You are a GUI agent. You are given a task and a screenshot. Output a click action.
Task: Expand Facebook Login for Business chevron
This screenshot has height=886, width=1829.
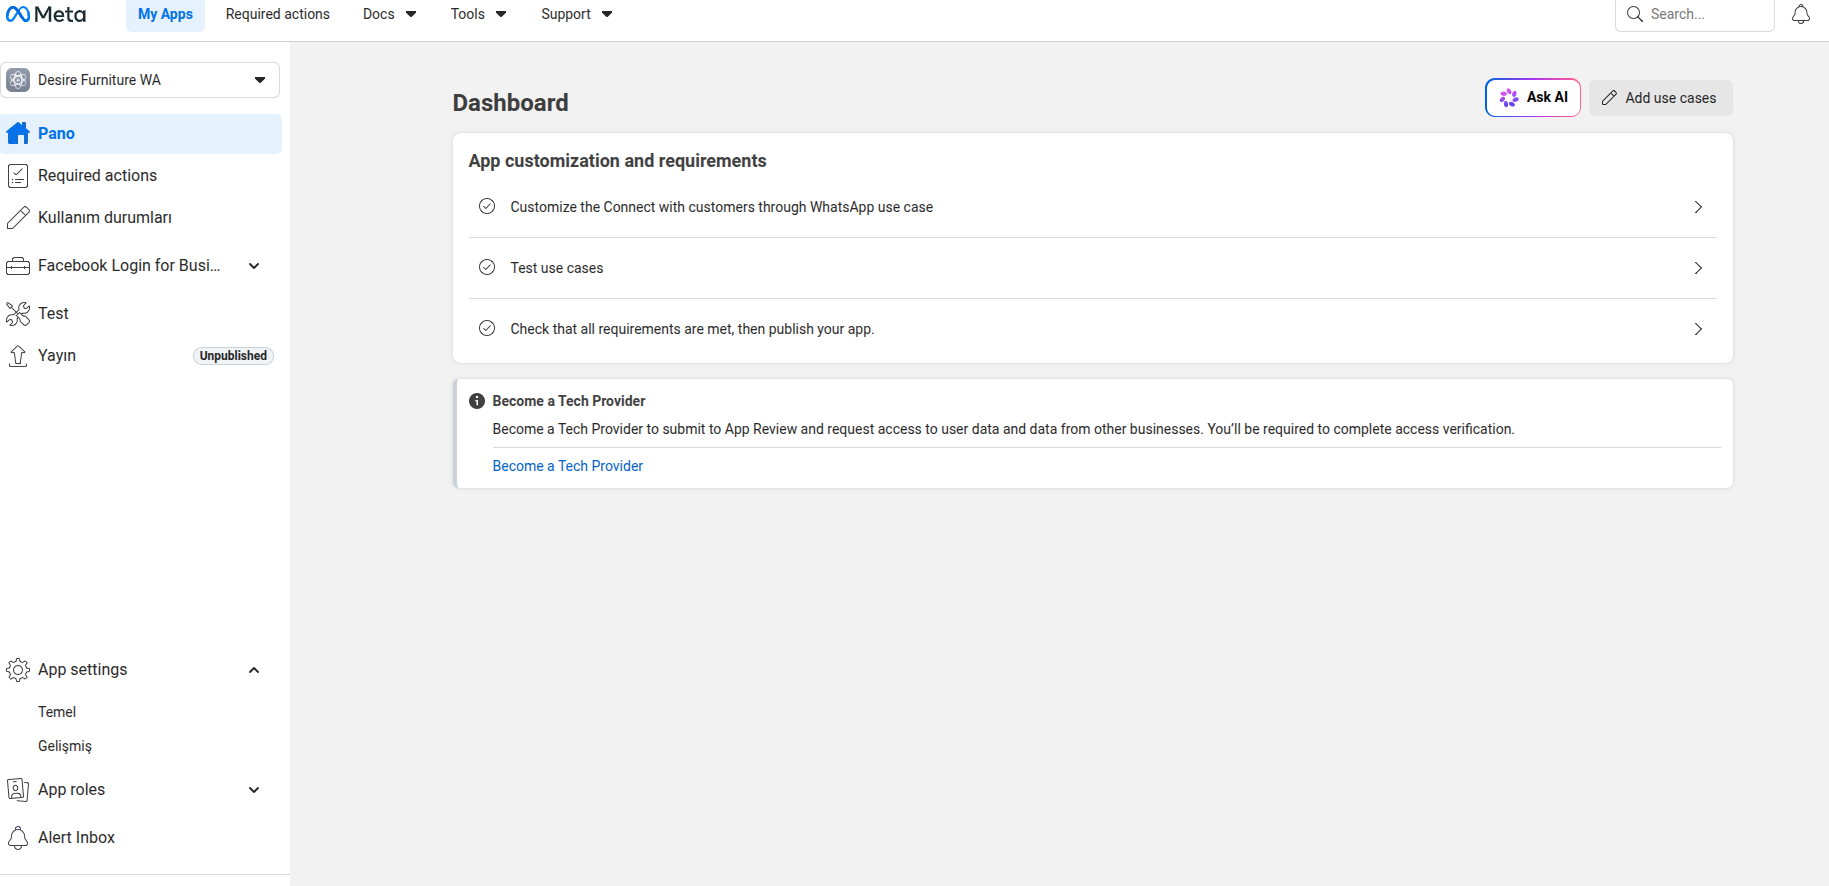coord(254,266)
